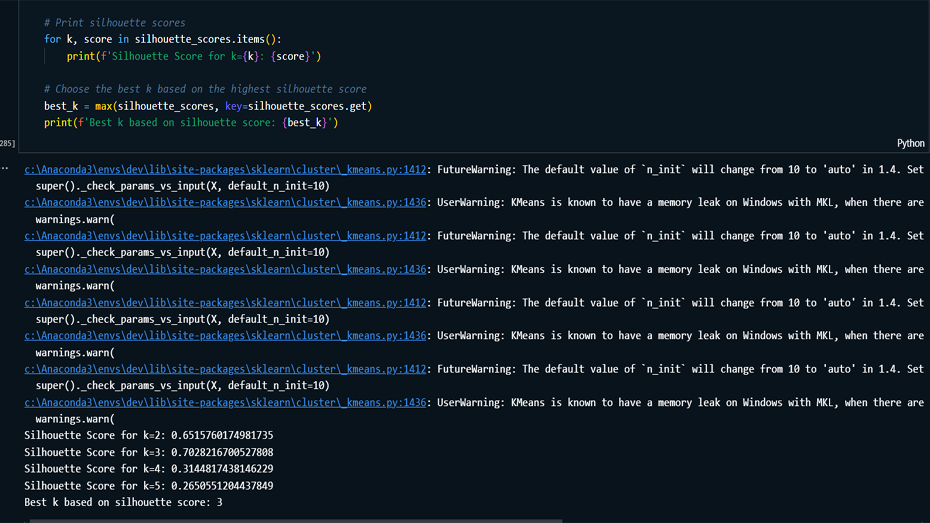Click the Silhouette Score for k=3 output line
The width and height of the screenshot is (930, 523).
tap(148, 452)
